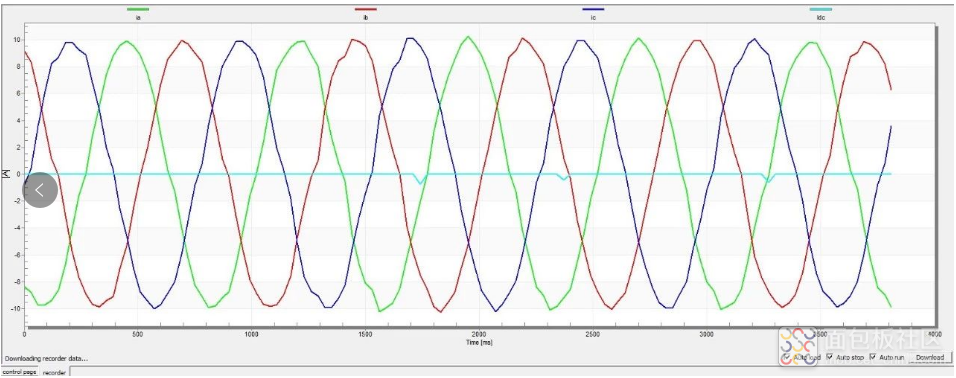Switch to the control page tab
This screenshot has width=956, height=378.
20,371
